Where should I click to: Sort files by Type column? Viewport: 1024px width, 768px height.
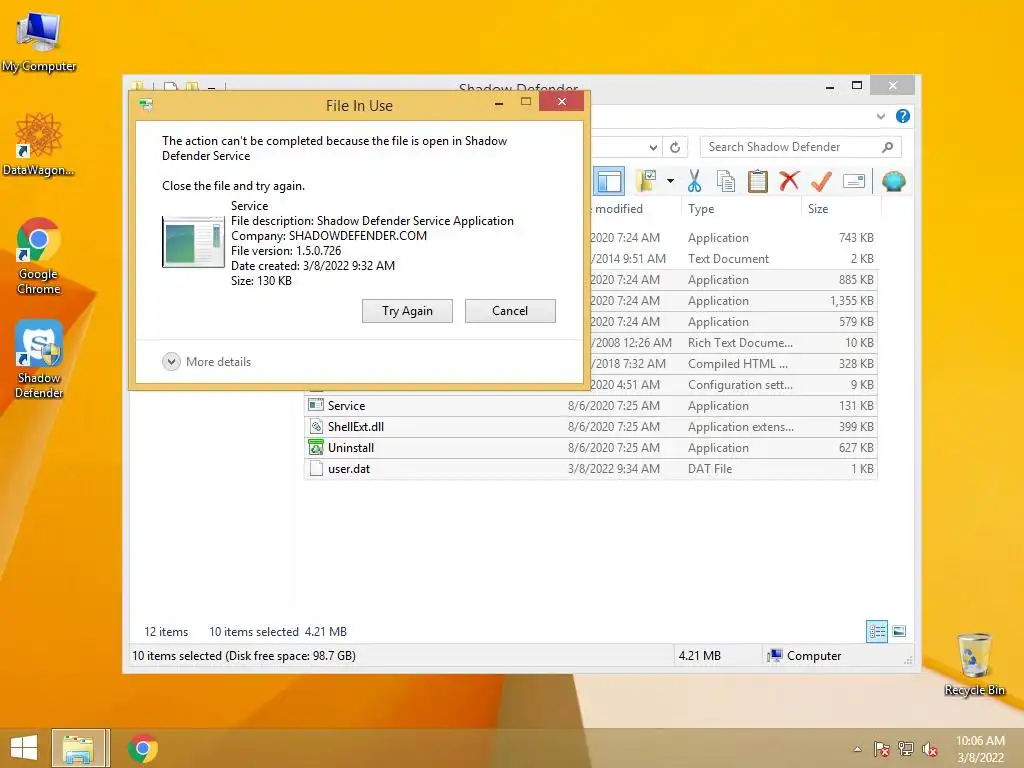point(741,209)
